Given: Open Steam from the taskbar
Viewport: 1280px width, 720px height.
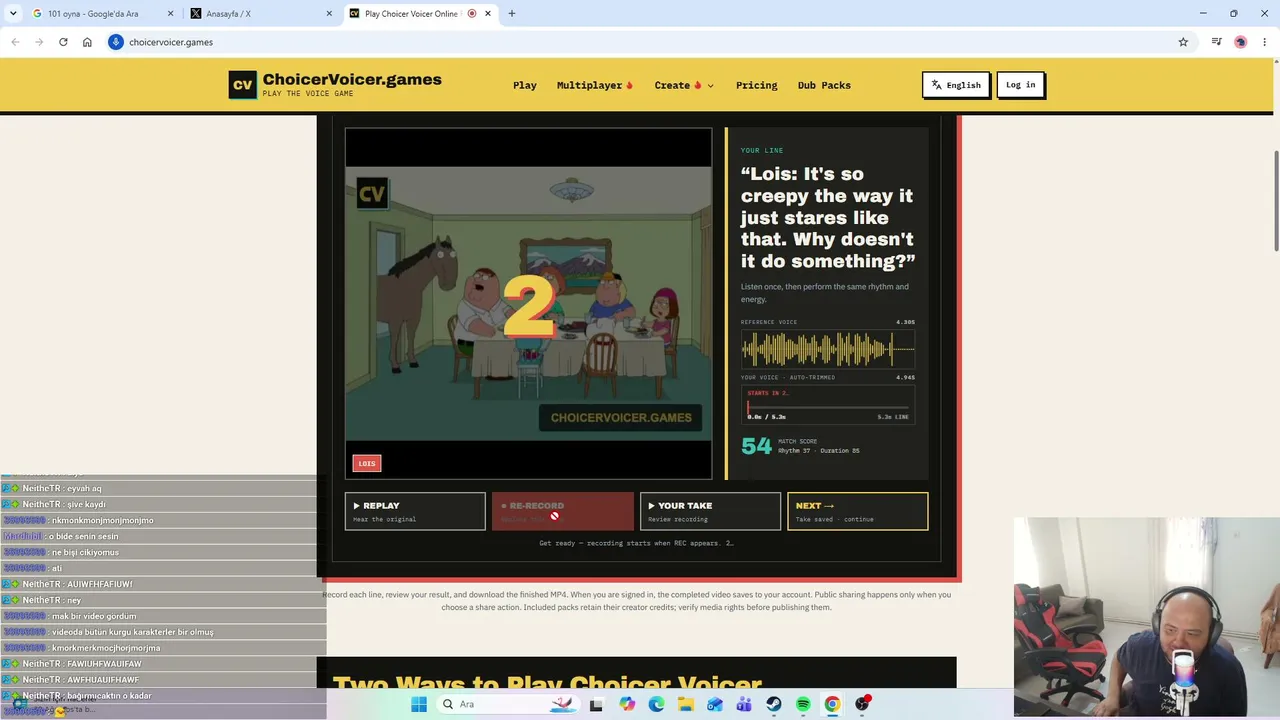Looking at the screenshot, I should (774, 704).
